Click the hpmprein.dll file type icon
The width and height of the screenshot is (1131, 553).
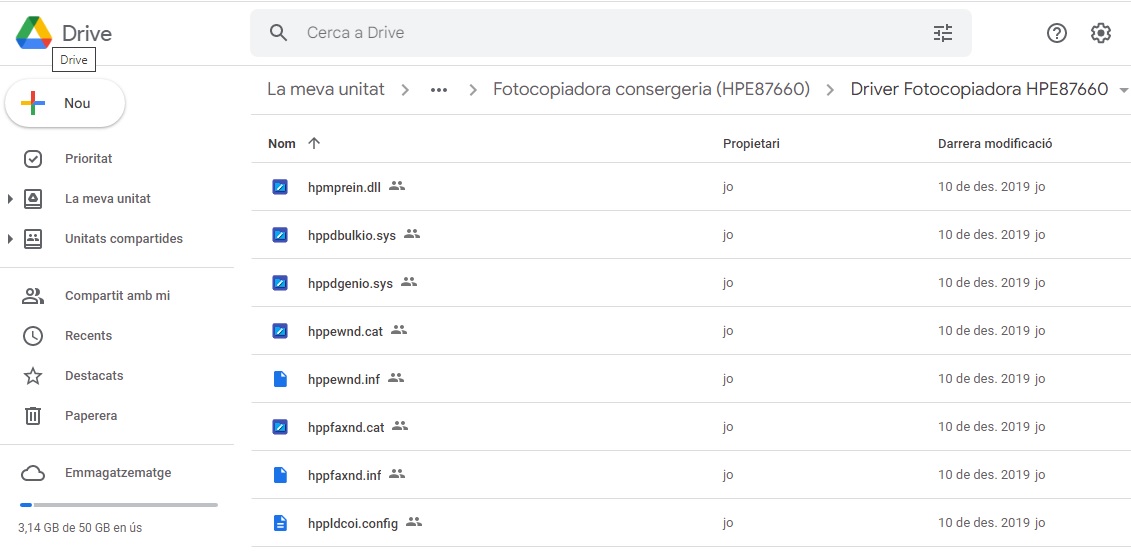pos(281,187)
